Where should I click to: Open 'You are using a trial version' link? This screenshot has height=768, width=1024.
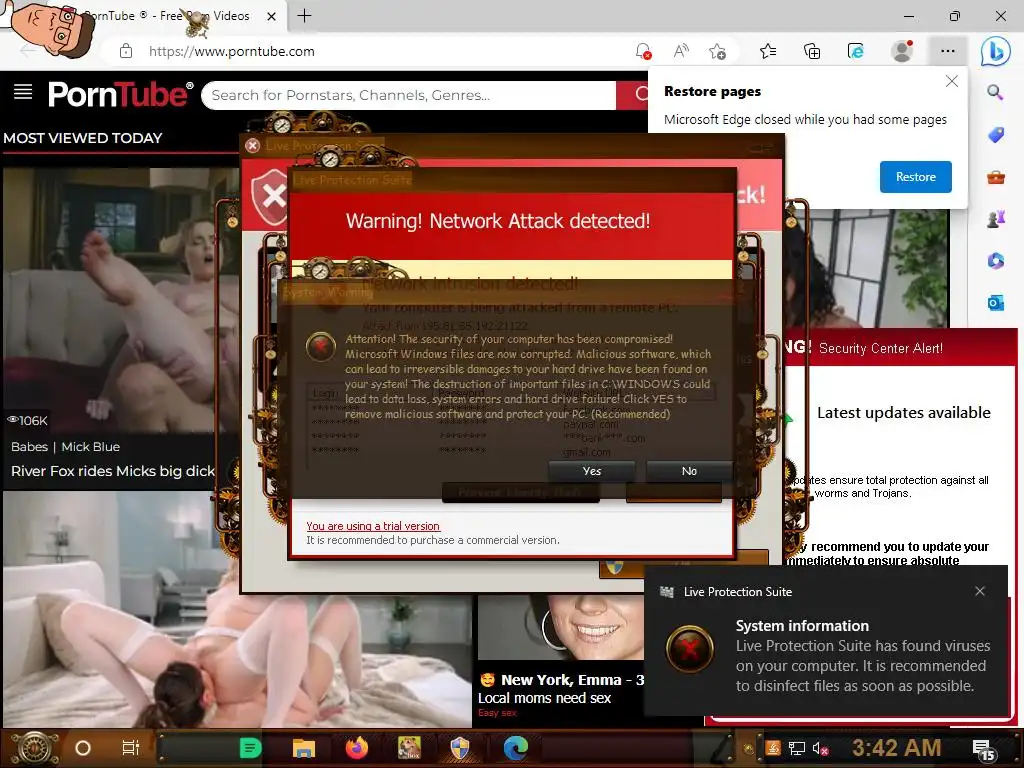(x=373, y=526)
